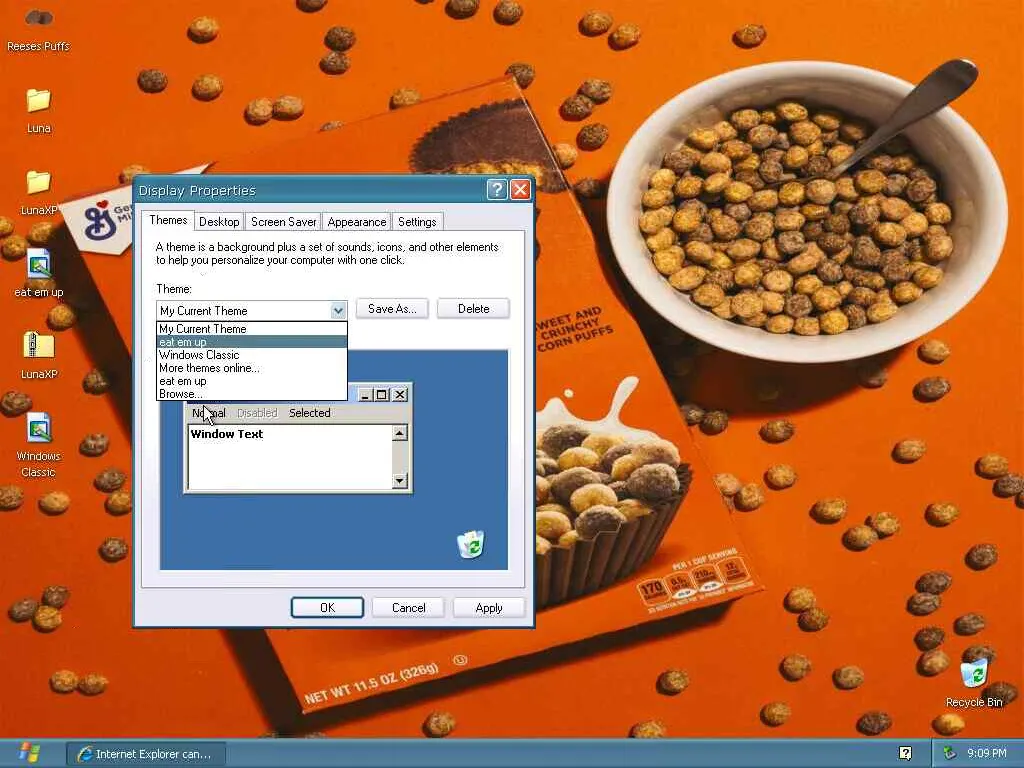
Task: Click preview scrollbar down arrow
Action: 400,481
